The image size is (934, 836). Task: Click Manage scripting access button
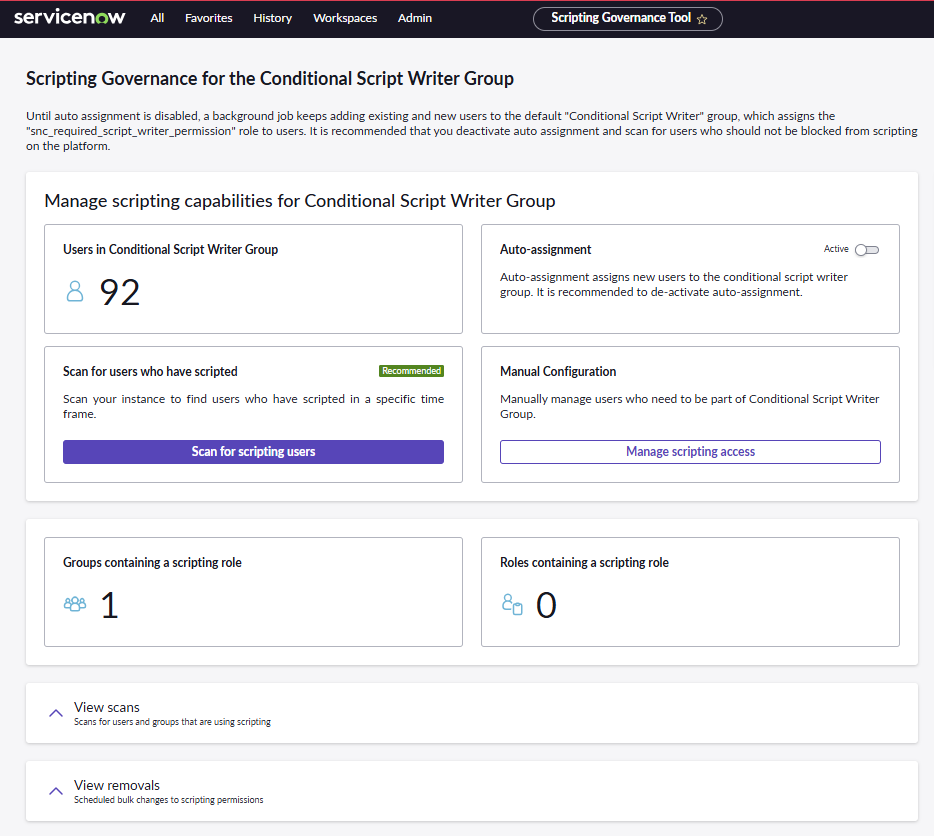[690, 452]
